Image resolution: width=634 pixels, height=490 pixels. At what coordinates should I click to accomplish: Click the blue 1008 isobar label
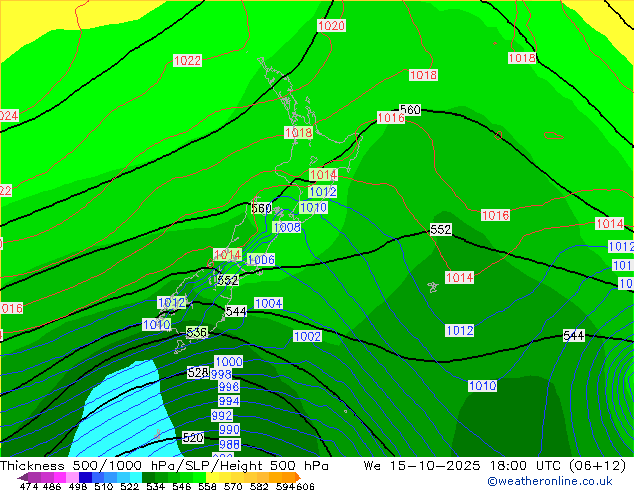tap(287, 227)
